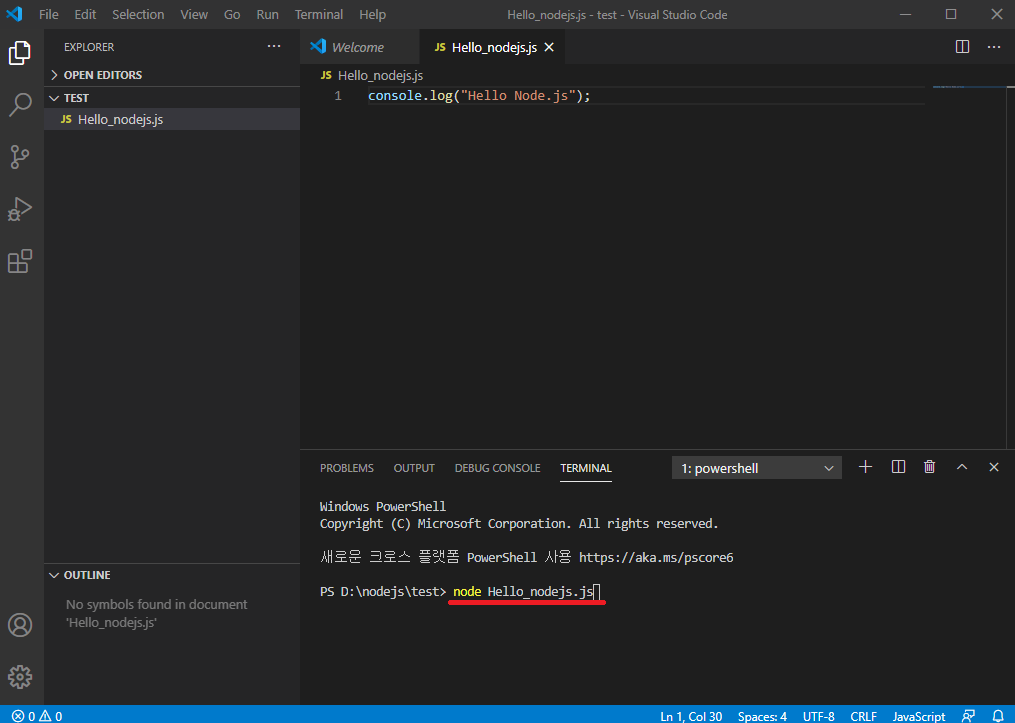This screenshot has width=1015, height=723.
Task: Open the Go menu
Action: pos(232,14)
